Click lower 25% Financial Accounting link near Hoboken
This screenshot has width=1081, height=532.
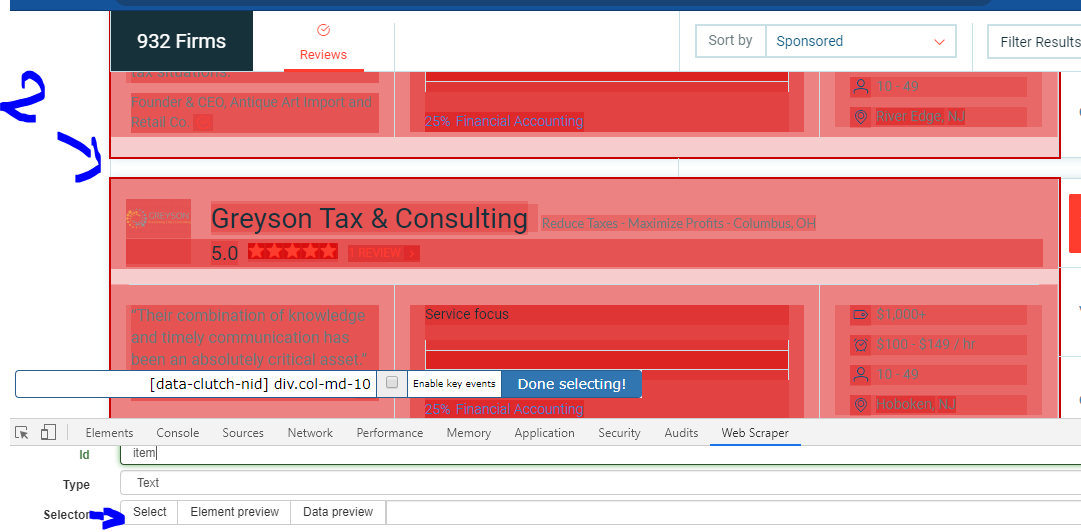point(503,409)
